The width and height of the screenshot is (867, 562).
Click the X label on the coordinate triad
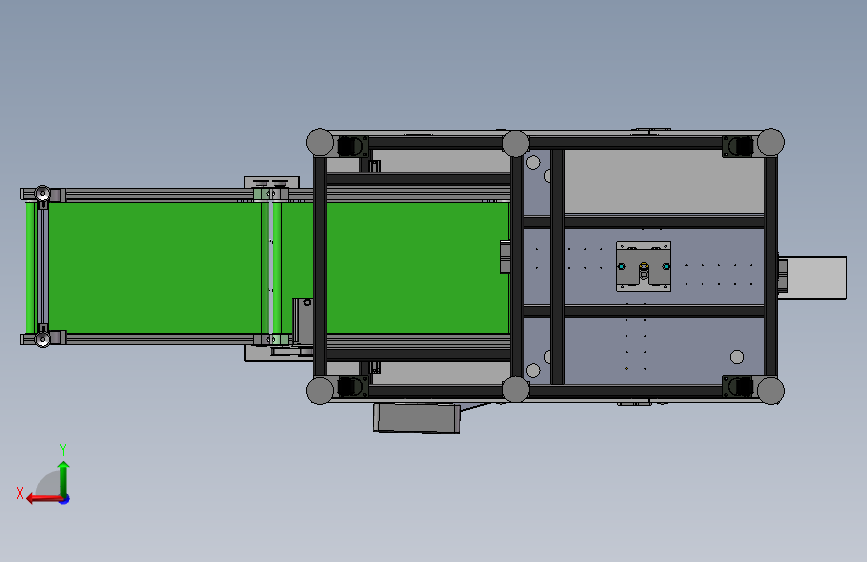click(20, 493)
